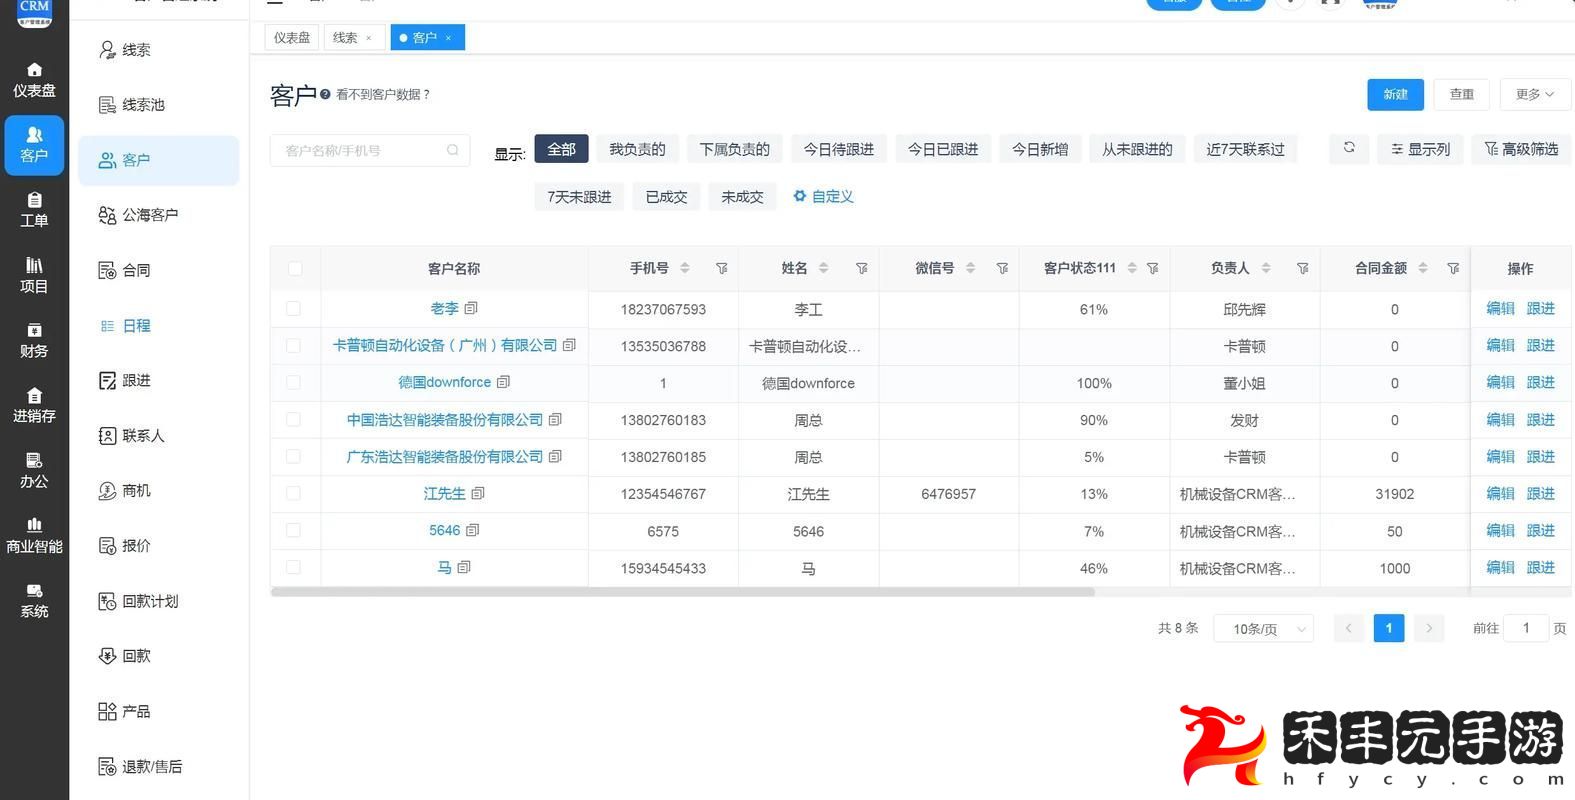Click the 新建 button

pyautogui.click(x=1395, y=94)
